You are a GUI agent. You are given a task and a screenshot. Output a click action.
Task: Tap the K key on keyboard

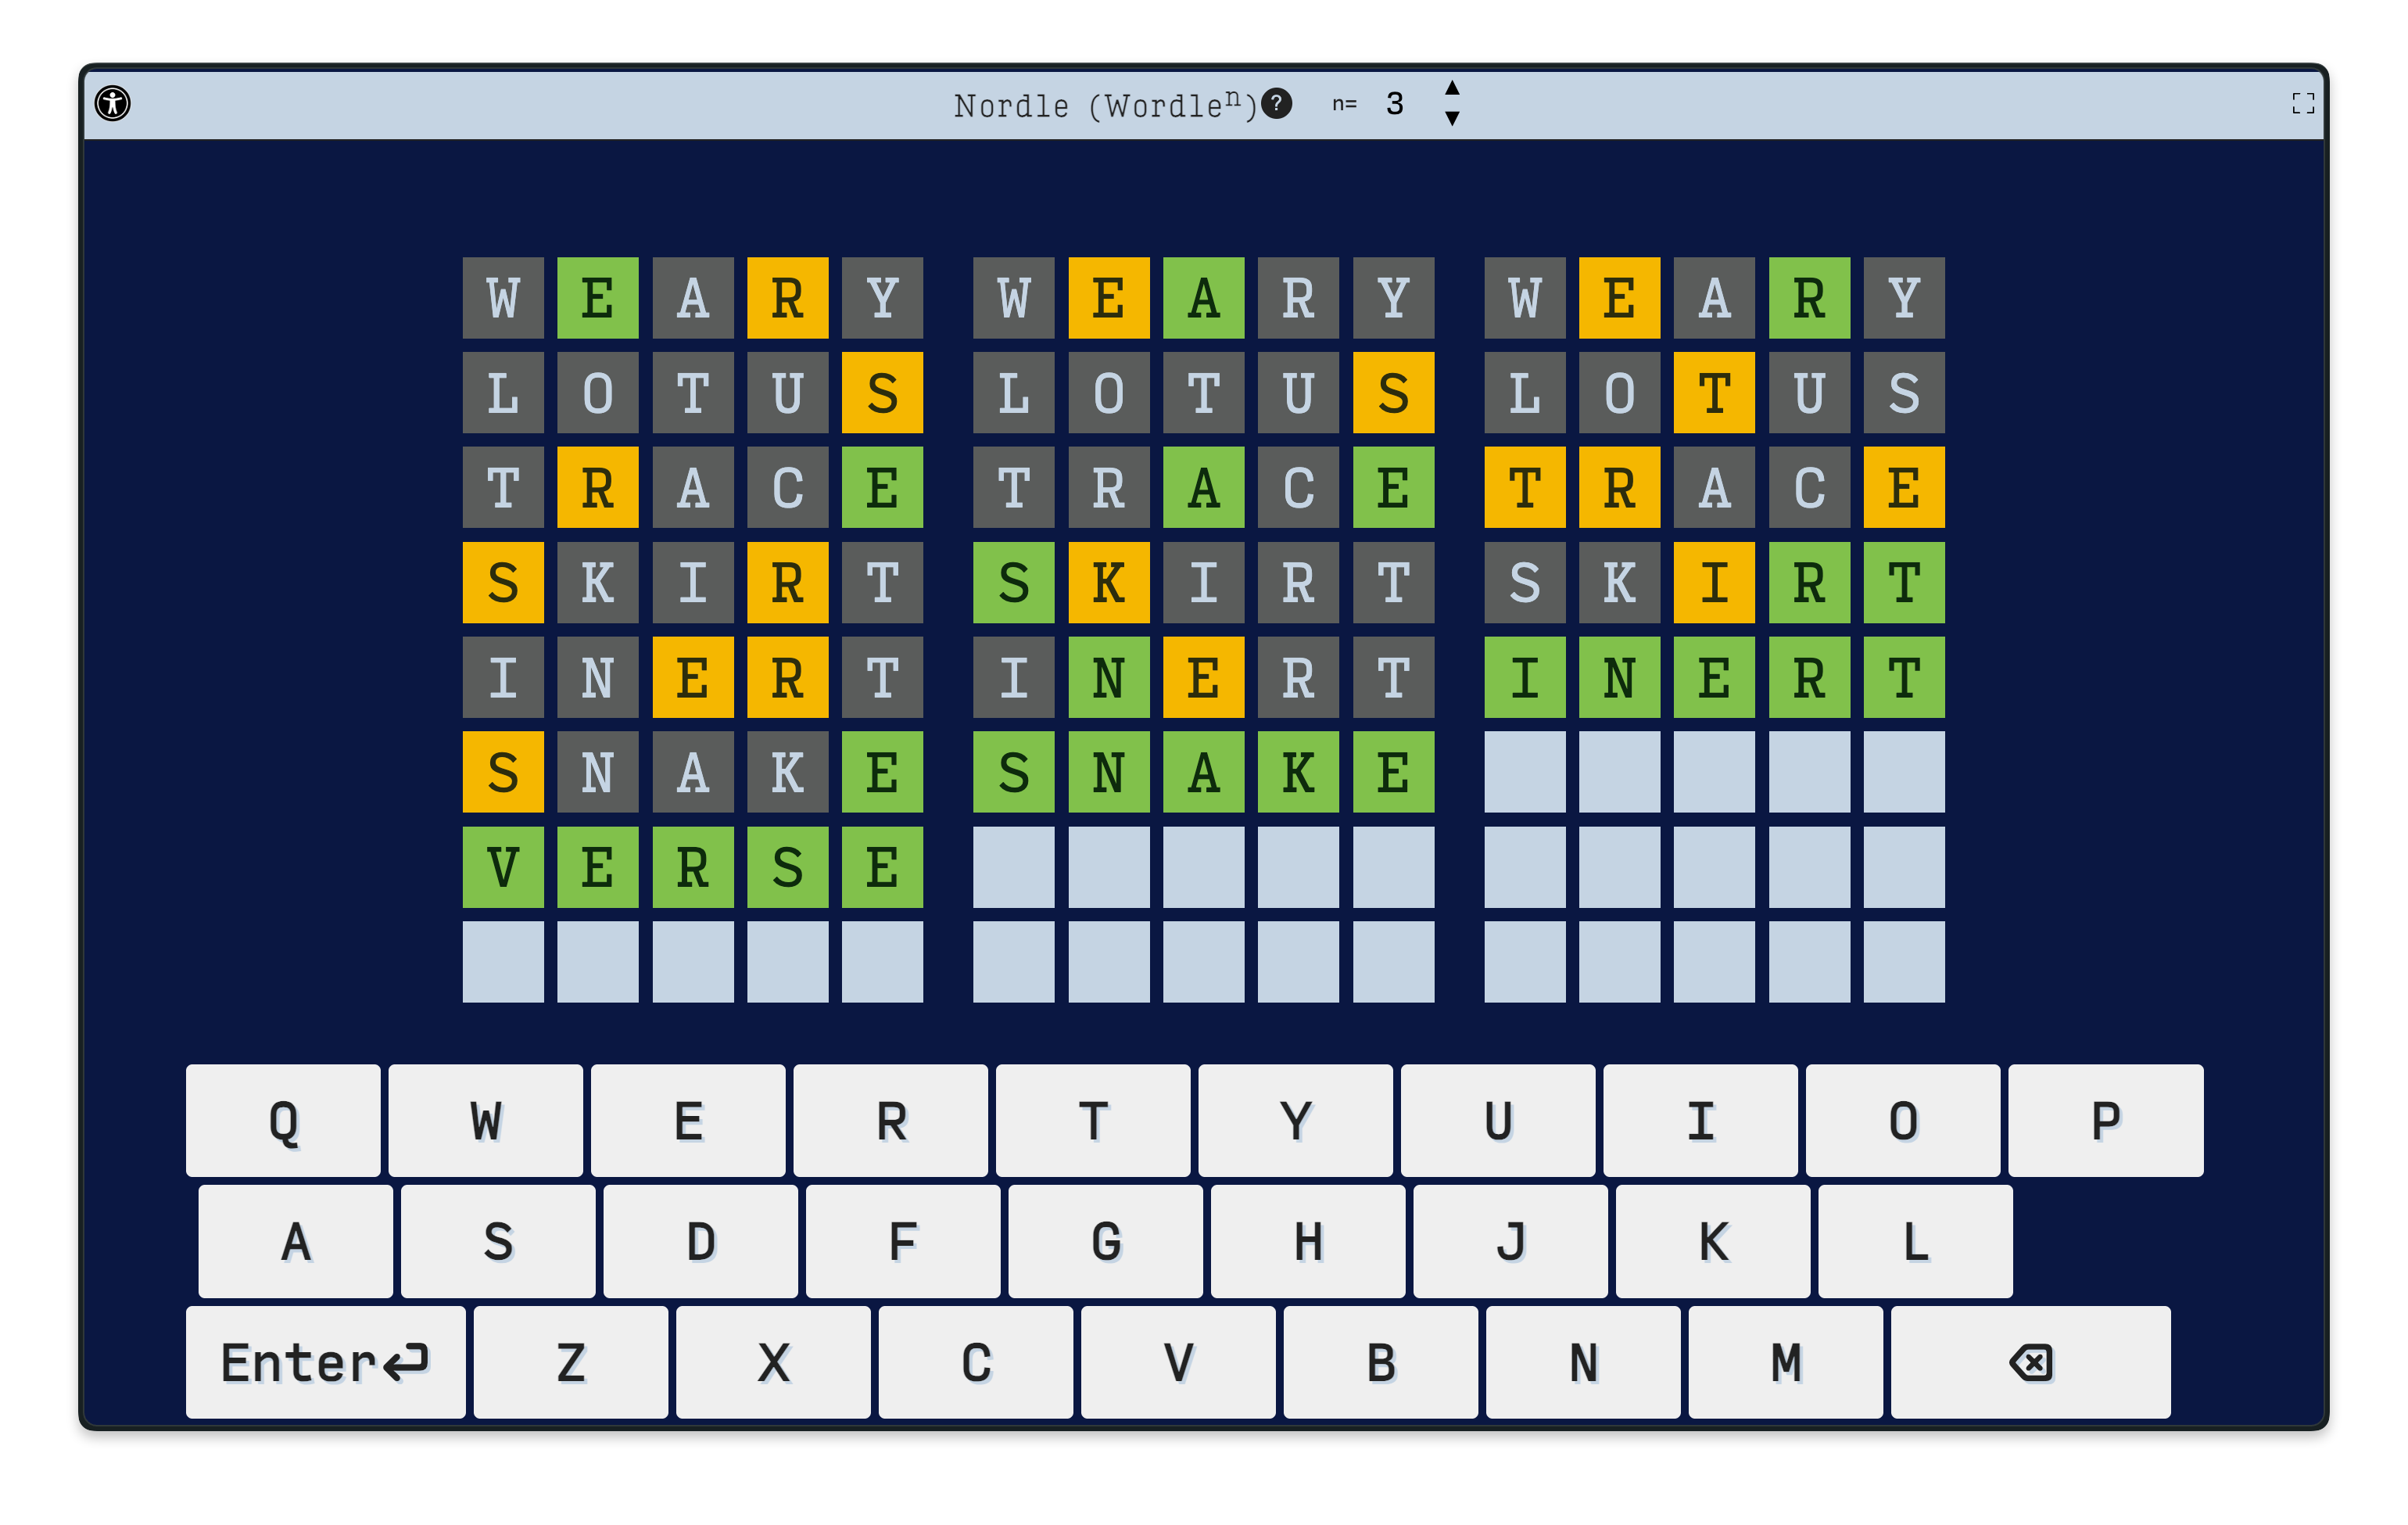point(1713,1241)
